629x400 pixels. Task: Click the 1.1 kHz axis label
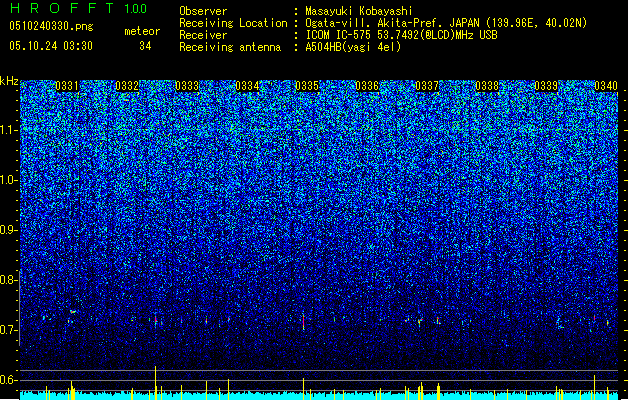(8, 130)
